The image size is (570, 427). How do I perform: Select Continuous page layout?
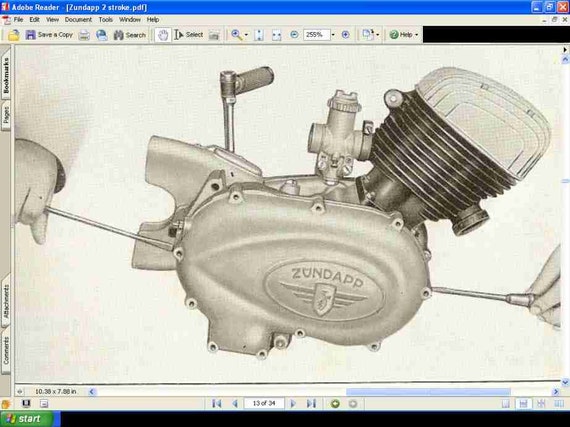point(523,403)
